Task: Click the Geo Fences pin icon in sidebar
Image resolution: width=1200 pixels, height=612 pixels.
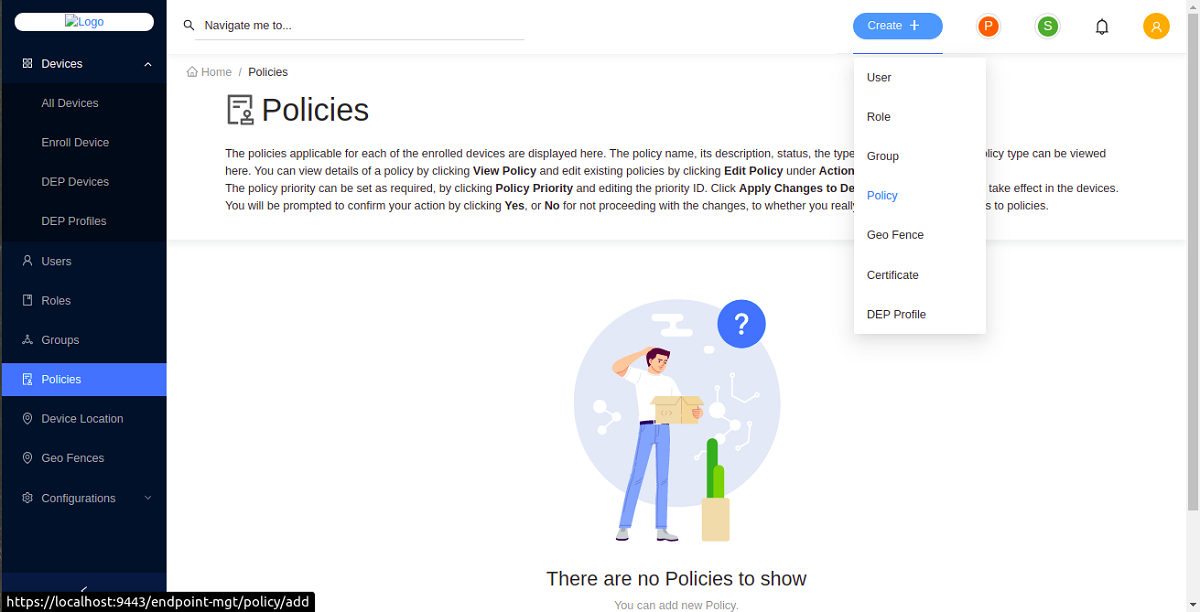Action: pyautogui.click(x=28, y=458)
